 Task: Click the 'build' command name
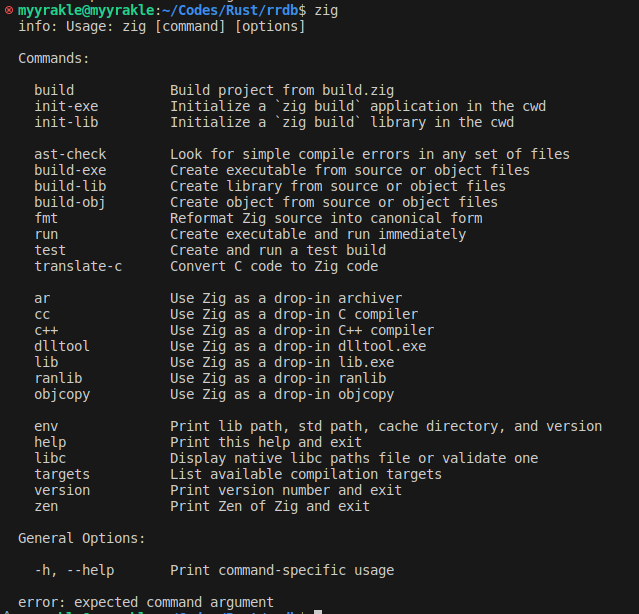pos(54,90)
